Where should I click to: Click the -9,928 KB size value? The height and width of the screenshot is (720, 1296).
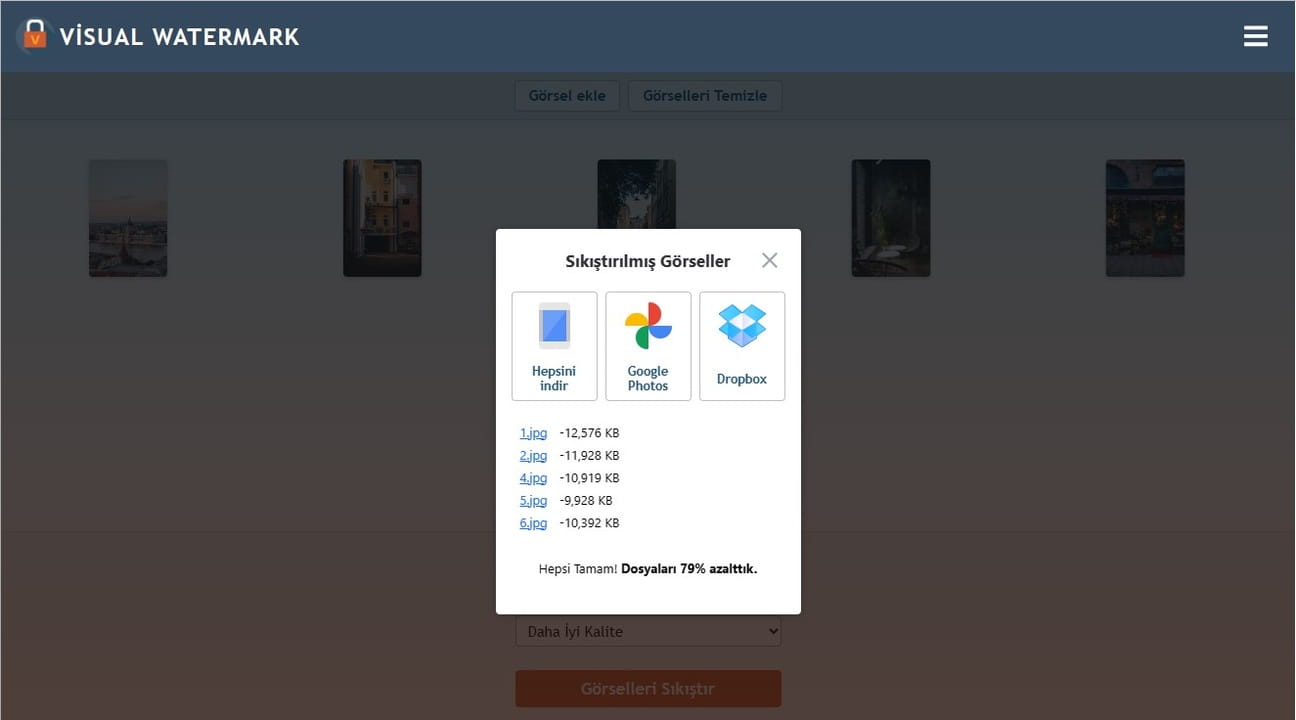tap(586, 501)
